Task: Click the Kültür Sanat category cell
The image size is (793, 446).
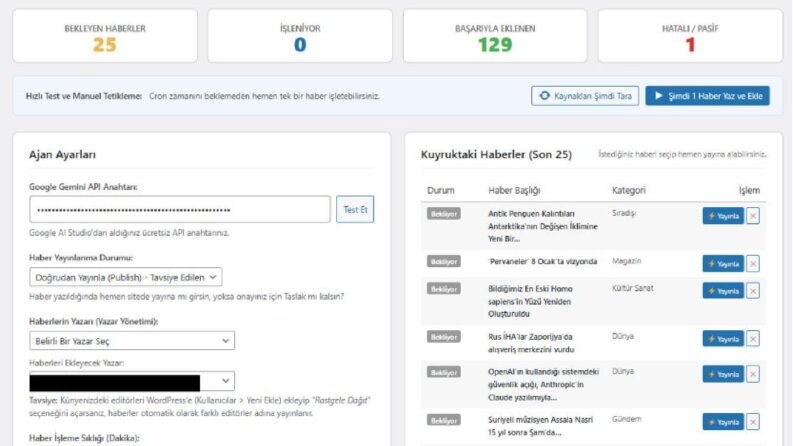Action: [x=633, y=288]
